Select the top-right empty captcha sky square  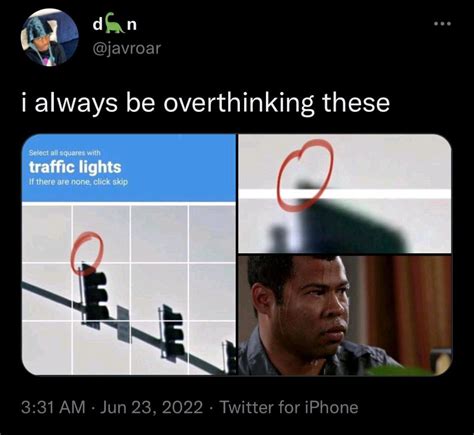[213, 234]
